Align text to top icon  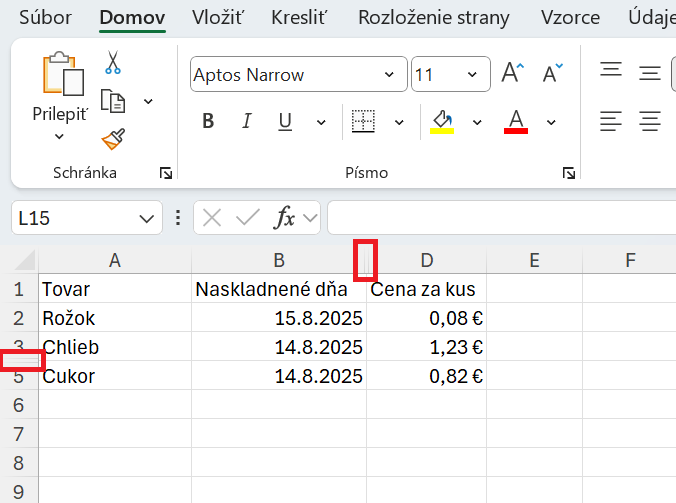(611, 71)
